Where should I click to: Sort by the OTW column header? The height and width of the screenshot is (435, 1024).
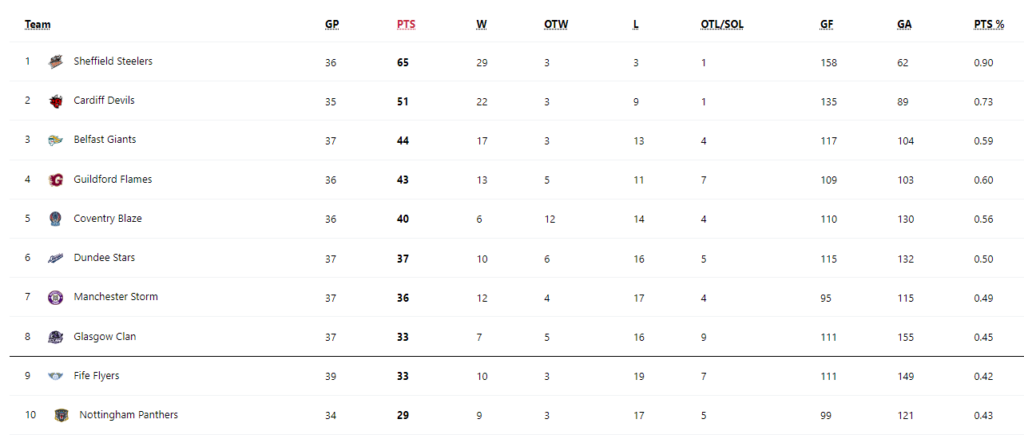click(556, 25)
